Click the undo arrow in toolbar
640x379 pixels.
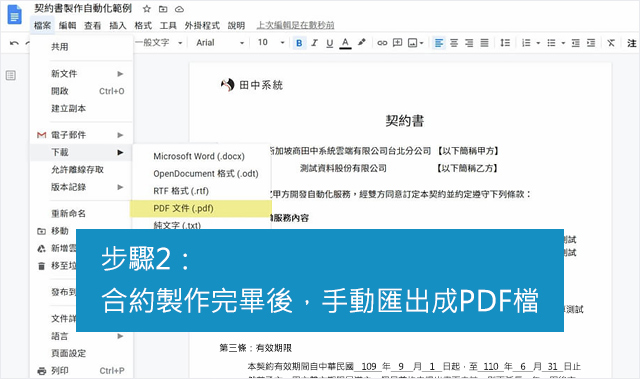(14, 43)
